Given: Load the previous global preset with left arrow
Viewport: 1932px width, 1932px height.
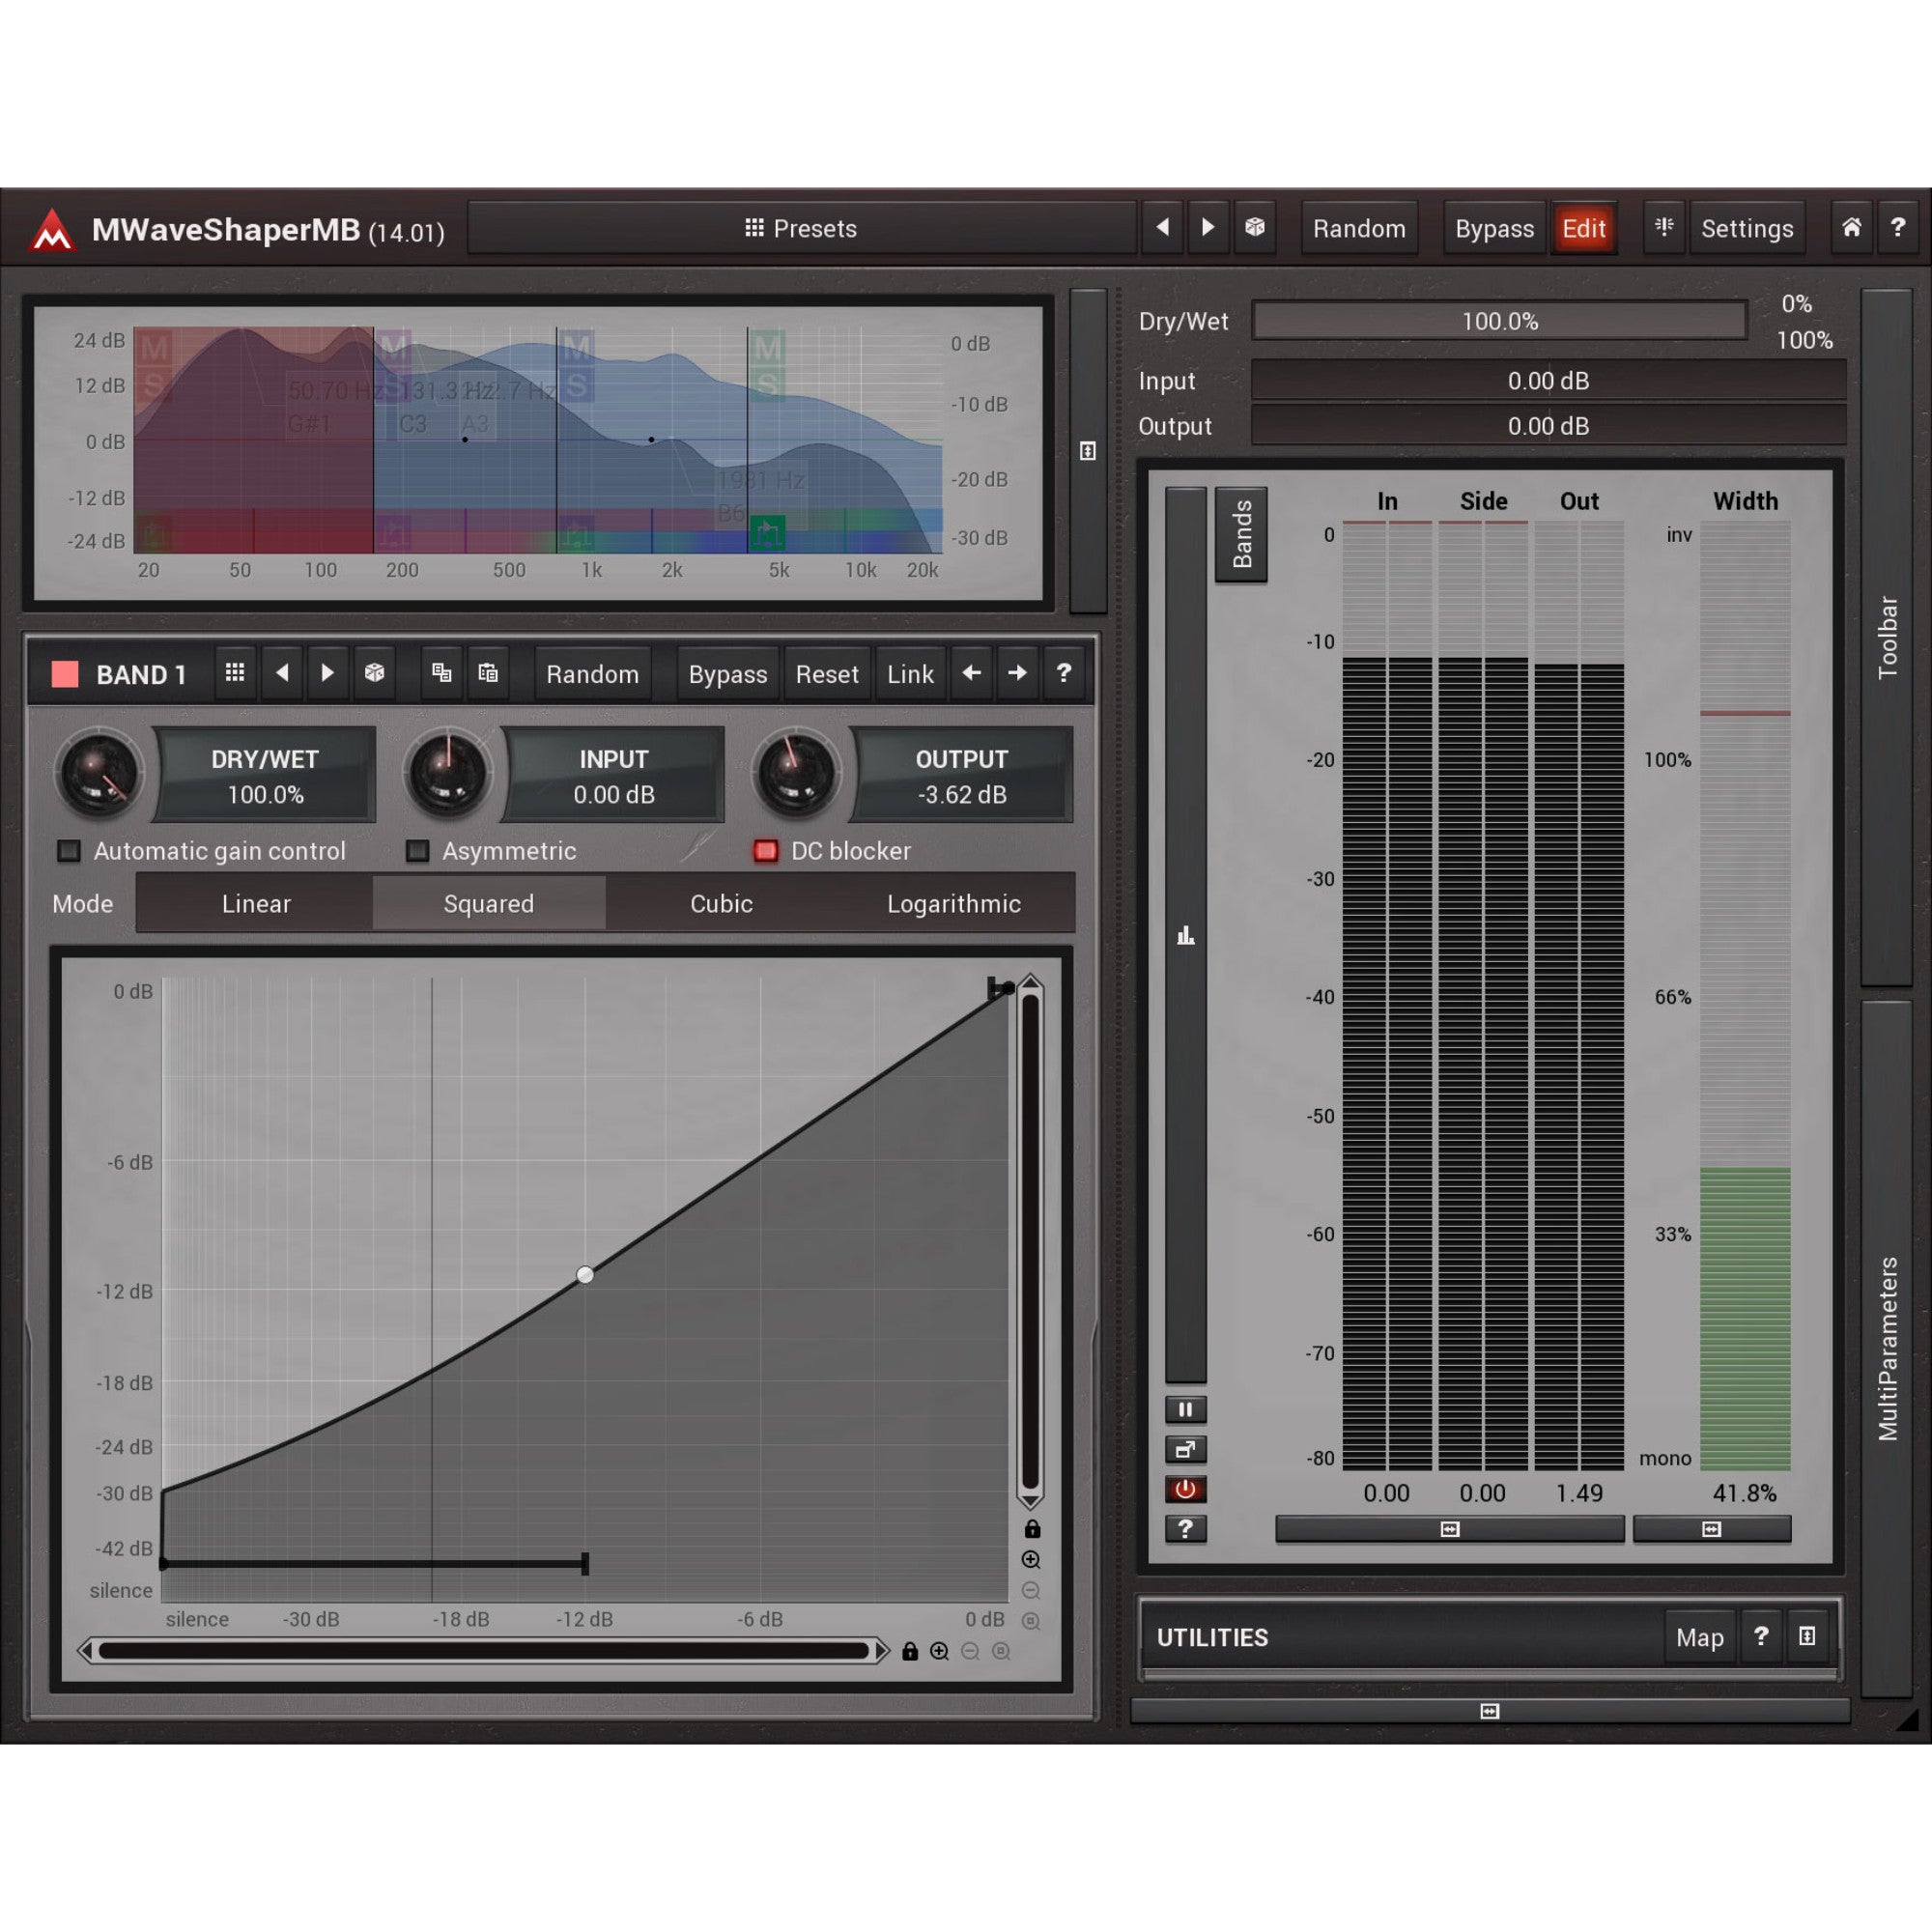Looking at the screenshot, I should [x=1162, y=228].
